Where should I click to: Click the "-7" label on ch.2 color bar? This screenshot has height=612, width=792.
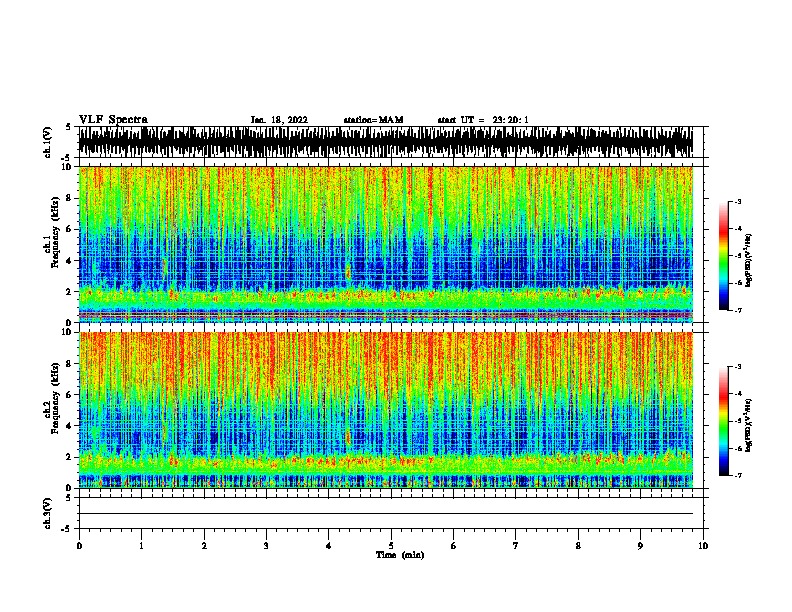point(737,475)
